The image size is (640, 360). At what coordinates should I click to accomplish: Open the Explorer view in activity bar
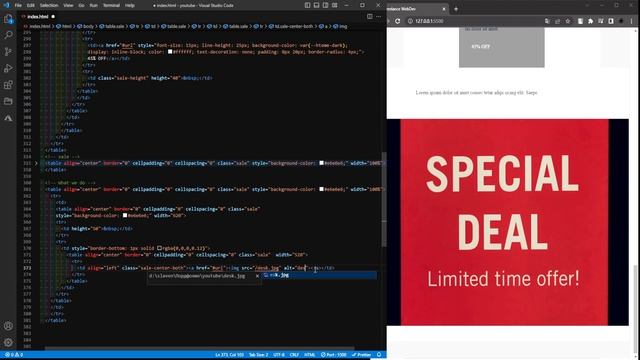pos(8,19)
